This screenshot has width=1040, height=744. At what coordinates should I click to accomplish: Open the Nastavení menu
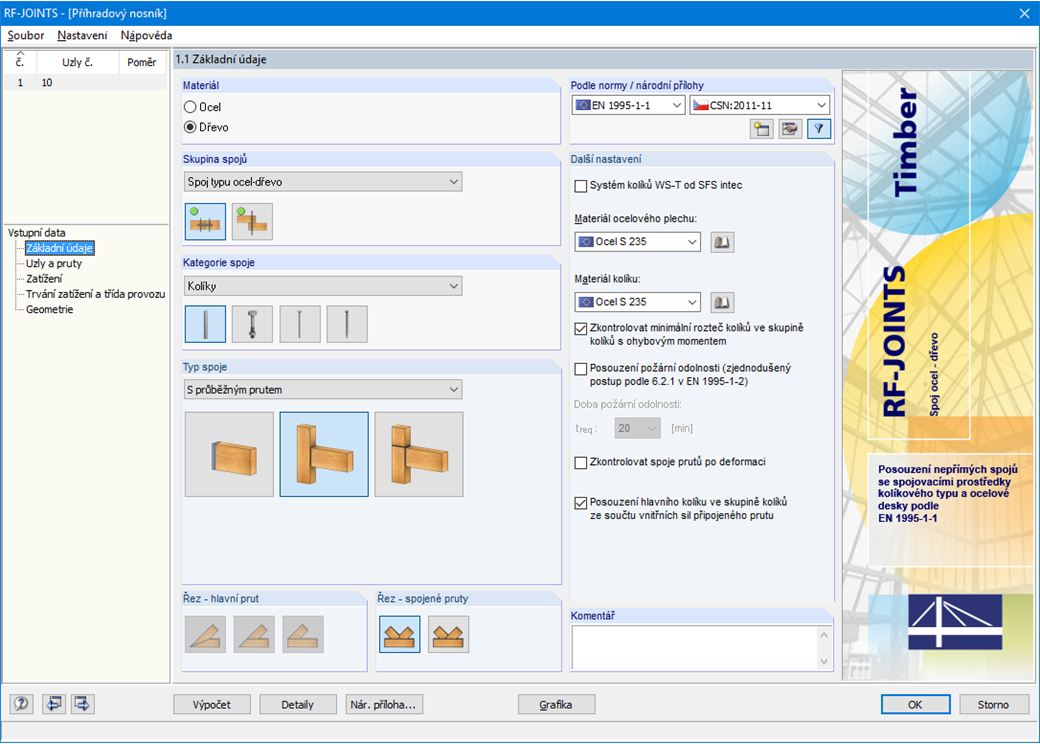pyautogui.click(x=82, y=35)
